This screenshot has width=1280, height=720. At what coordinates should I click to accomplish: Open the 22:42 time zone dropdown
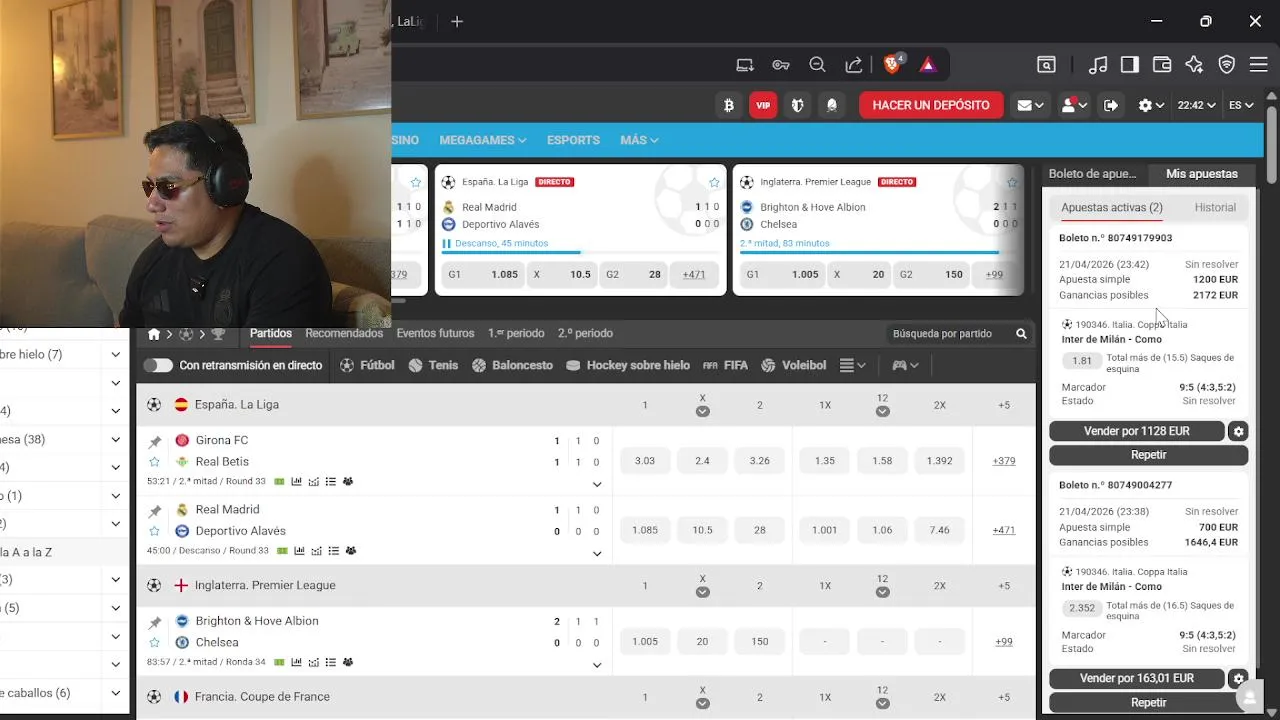point(1196,105)
